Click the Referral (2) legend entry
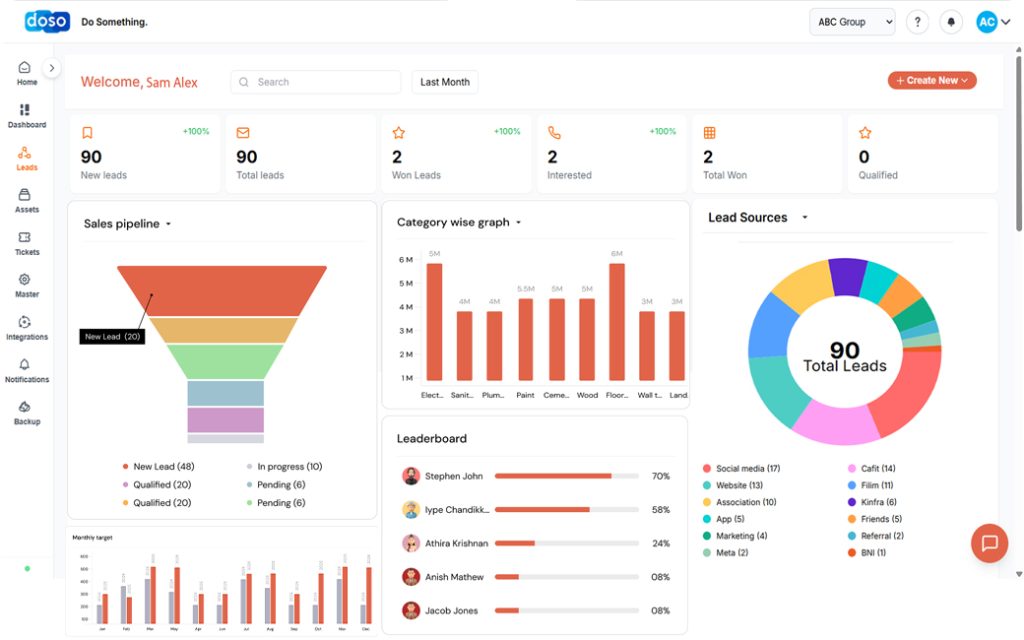The image size is (1024, 640). pos(876,536)
